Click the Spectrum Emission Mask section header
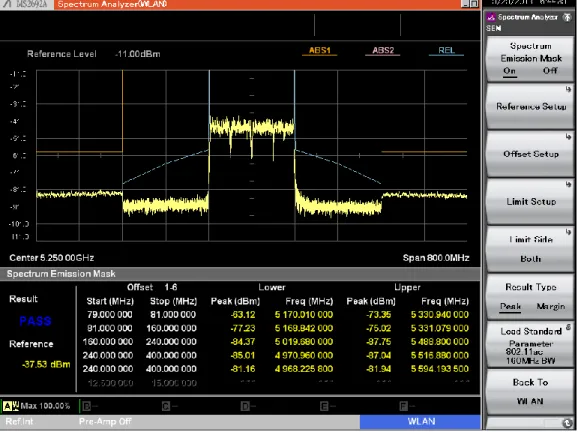578x432 pixels. (240, 274)
